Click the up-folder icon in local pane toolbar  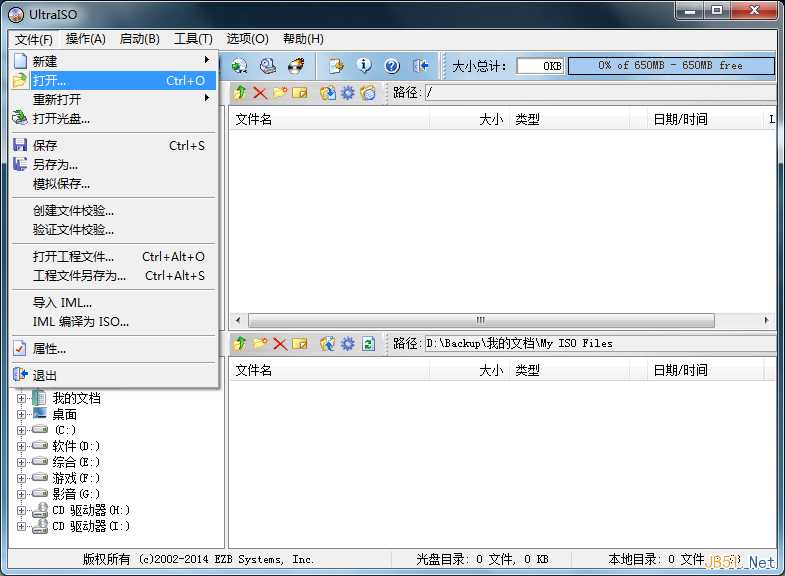tap(240, 343)
